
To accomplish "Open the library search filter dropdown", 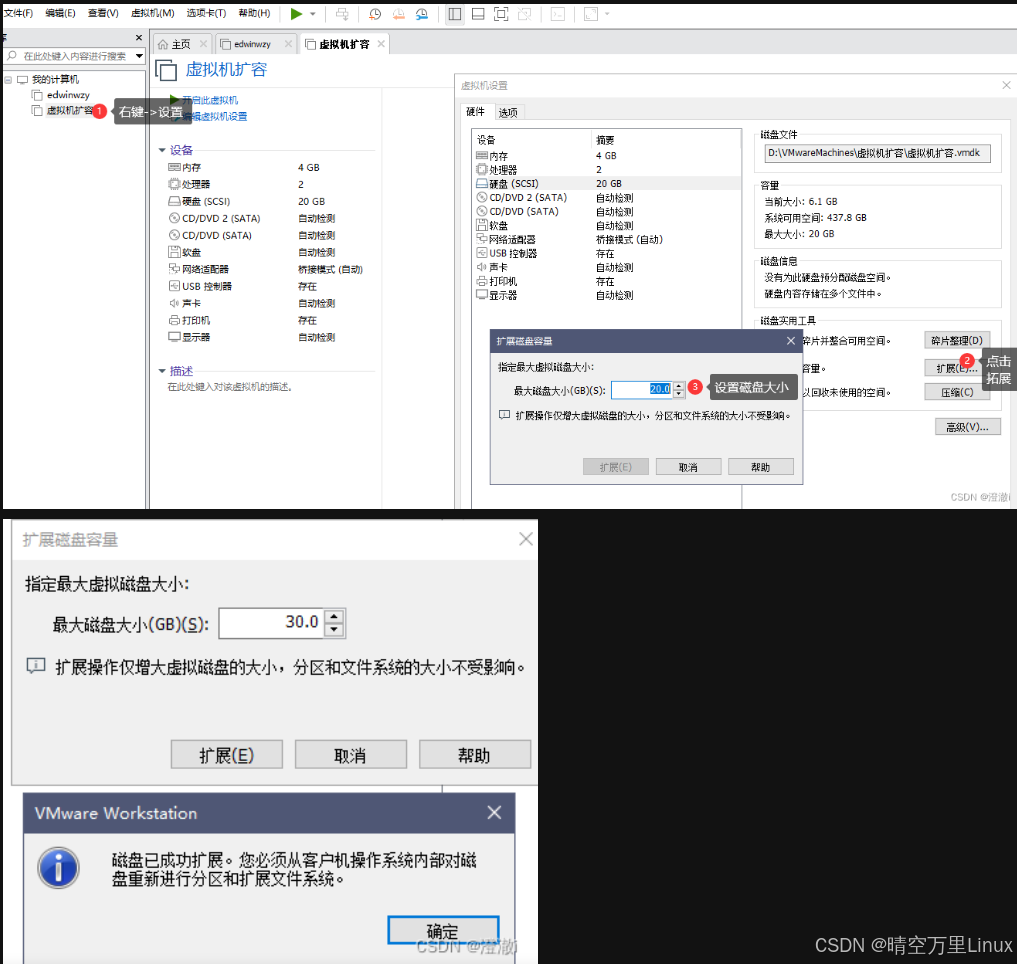I will pyautogui.click(x=139, y=56).
